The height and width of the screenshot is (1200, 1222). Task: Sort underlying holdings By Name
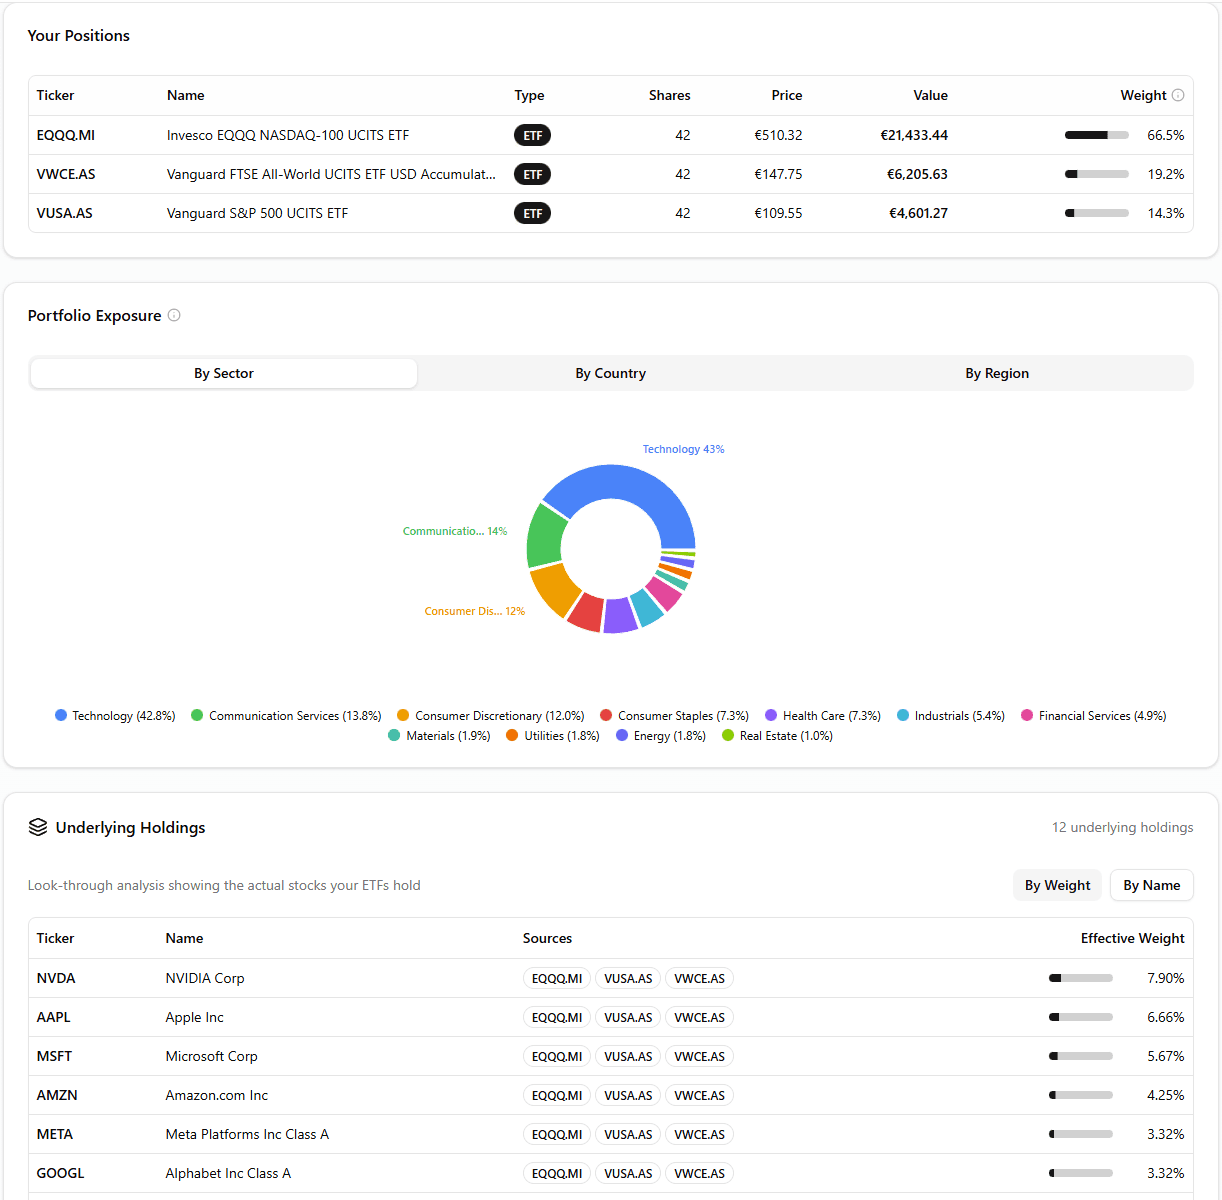tap(1151, 885)
